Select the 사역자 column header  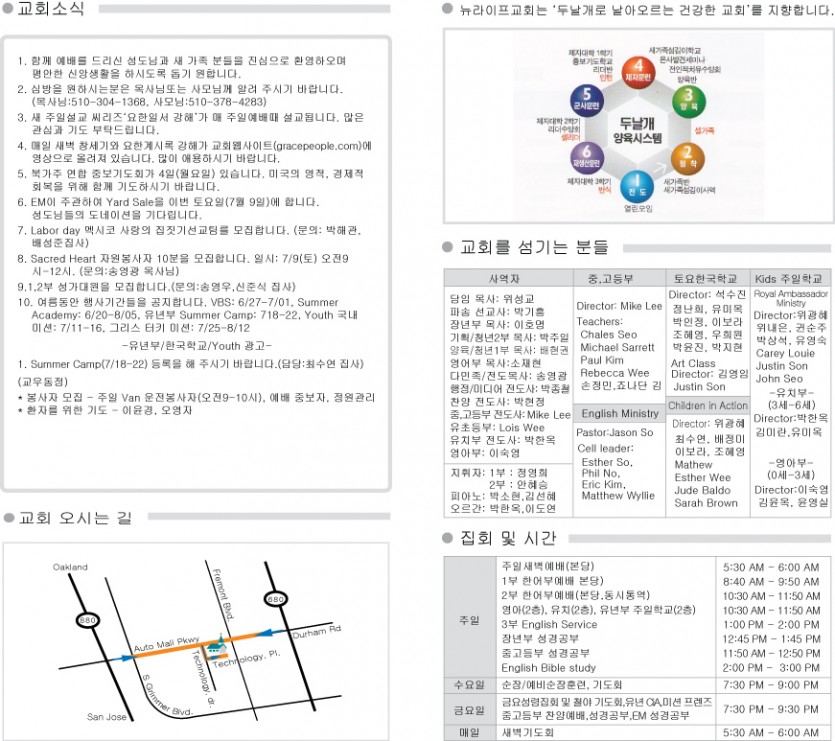[504, 278]
